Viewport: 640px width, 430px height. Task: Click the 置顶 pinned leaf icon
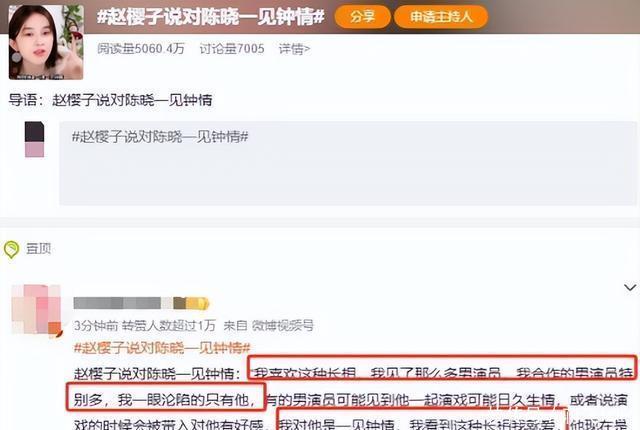click(11, 249)
